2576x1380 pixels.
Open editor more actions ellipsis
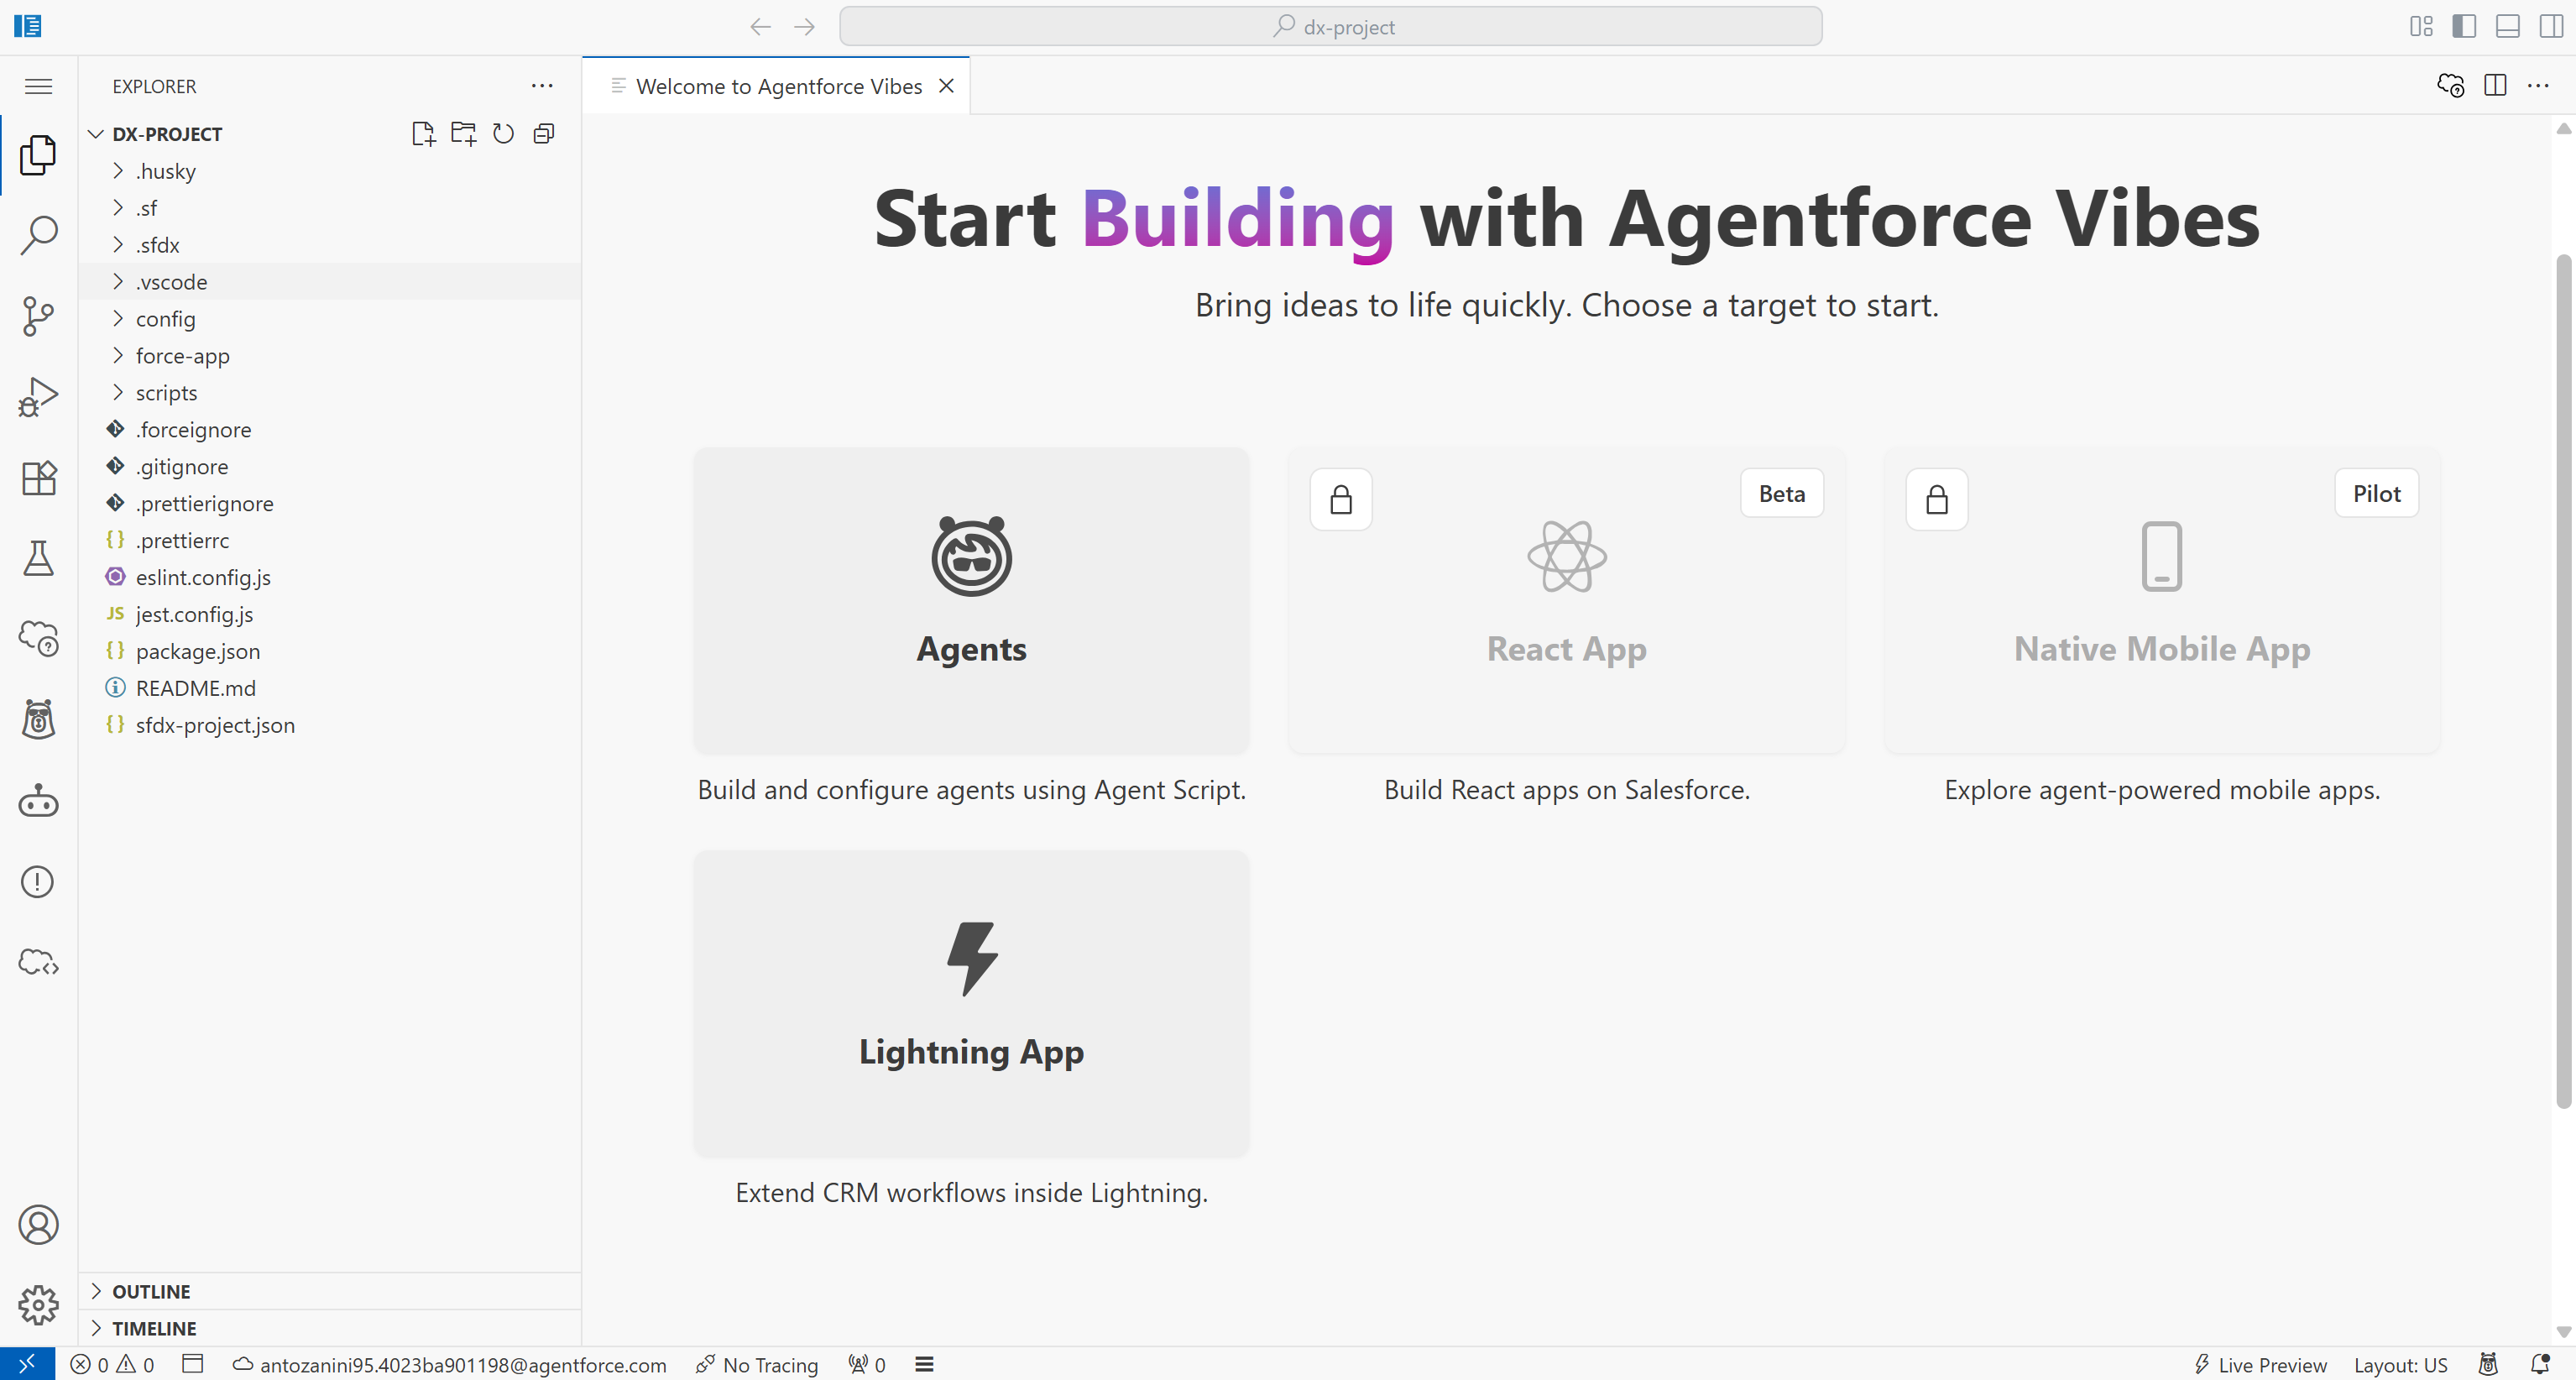pos(2538,86)
